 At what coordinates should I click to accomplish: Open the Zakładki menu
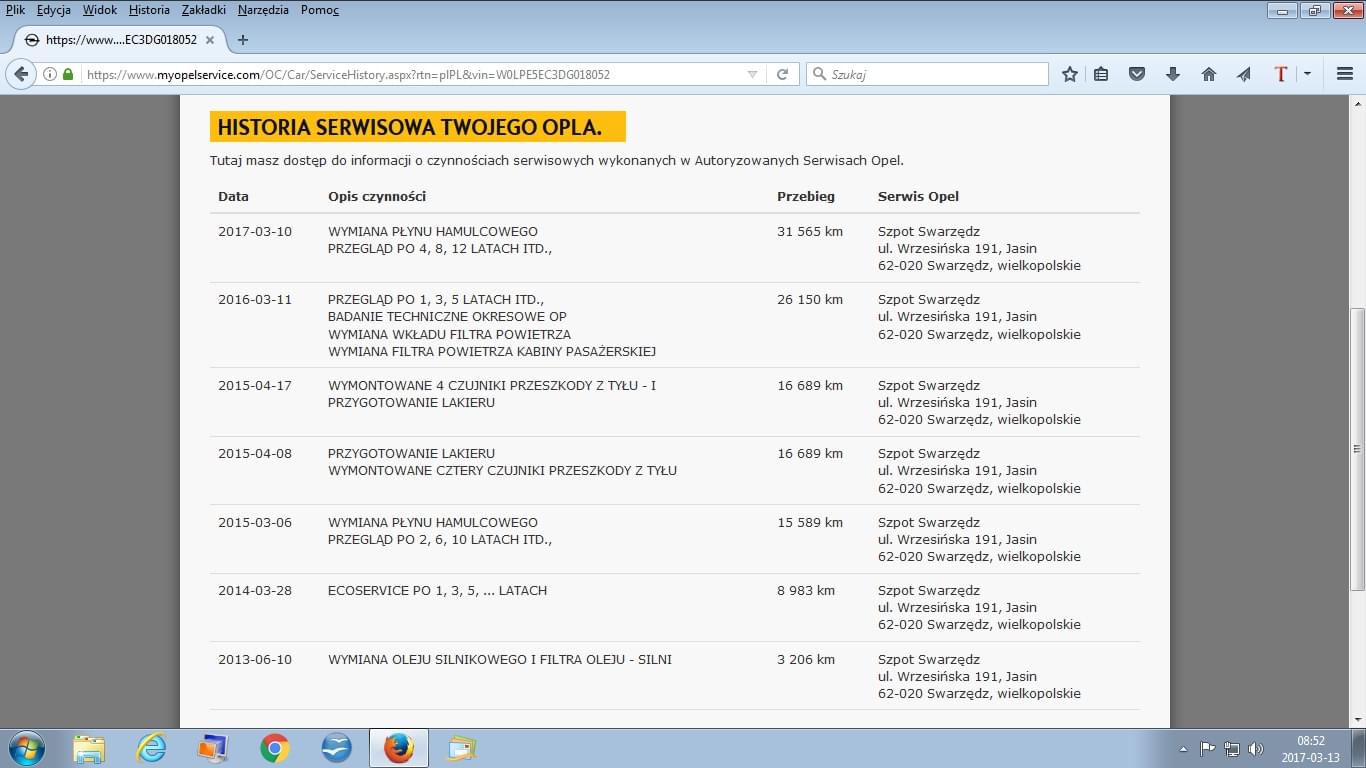click(x=203, y=10)
